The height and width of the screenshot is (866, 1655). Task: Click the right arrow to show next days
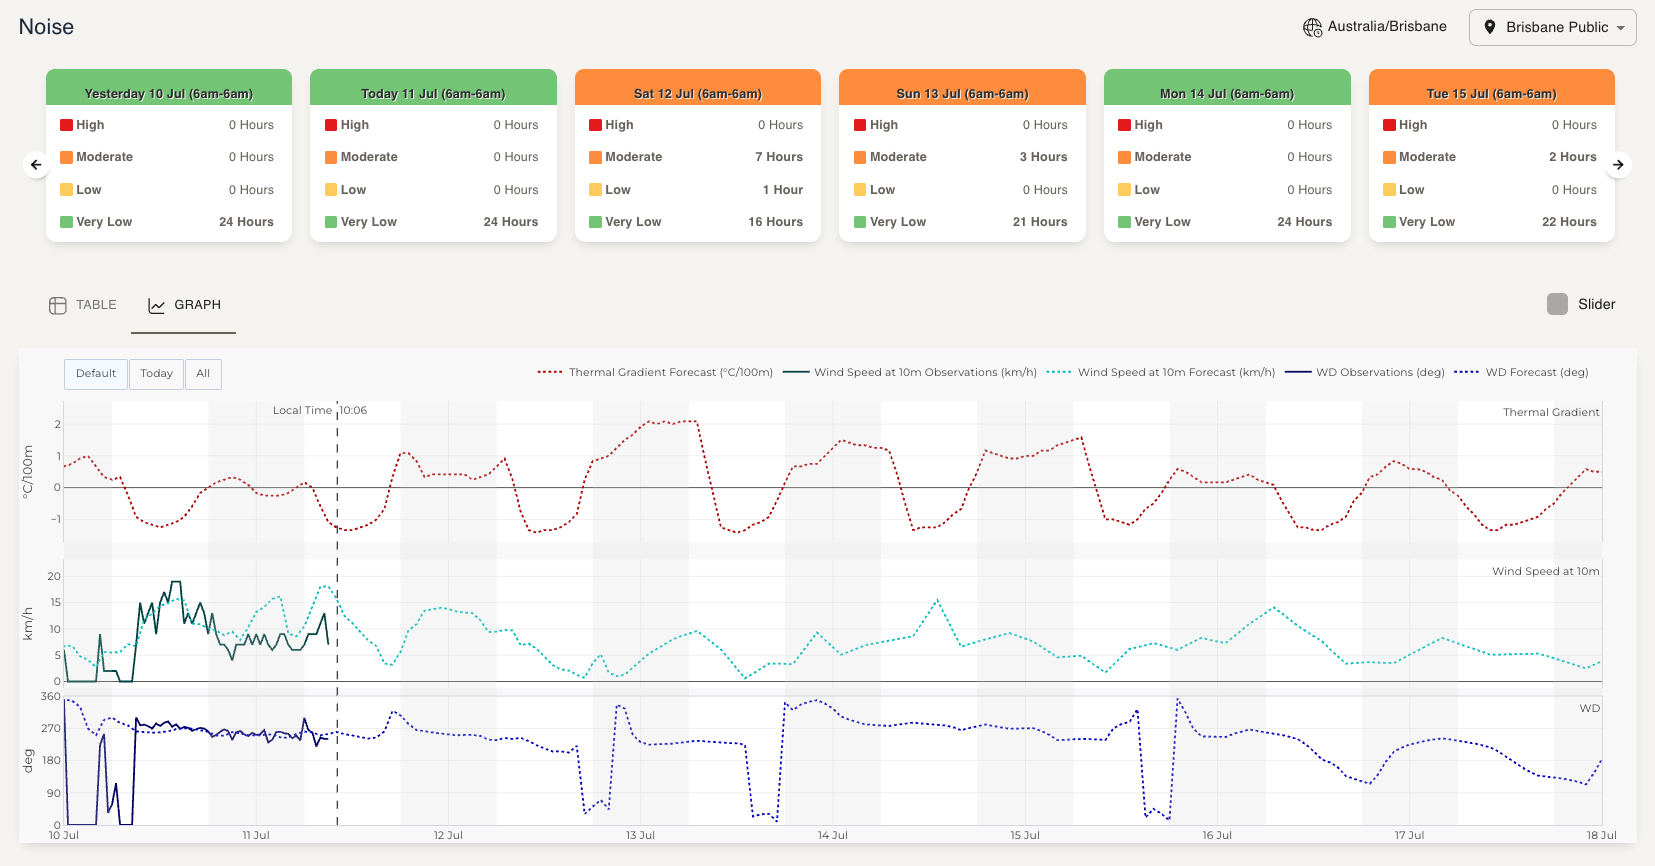click(1618, 165)
